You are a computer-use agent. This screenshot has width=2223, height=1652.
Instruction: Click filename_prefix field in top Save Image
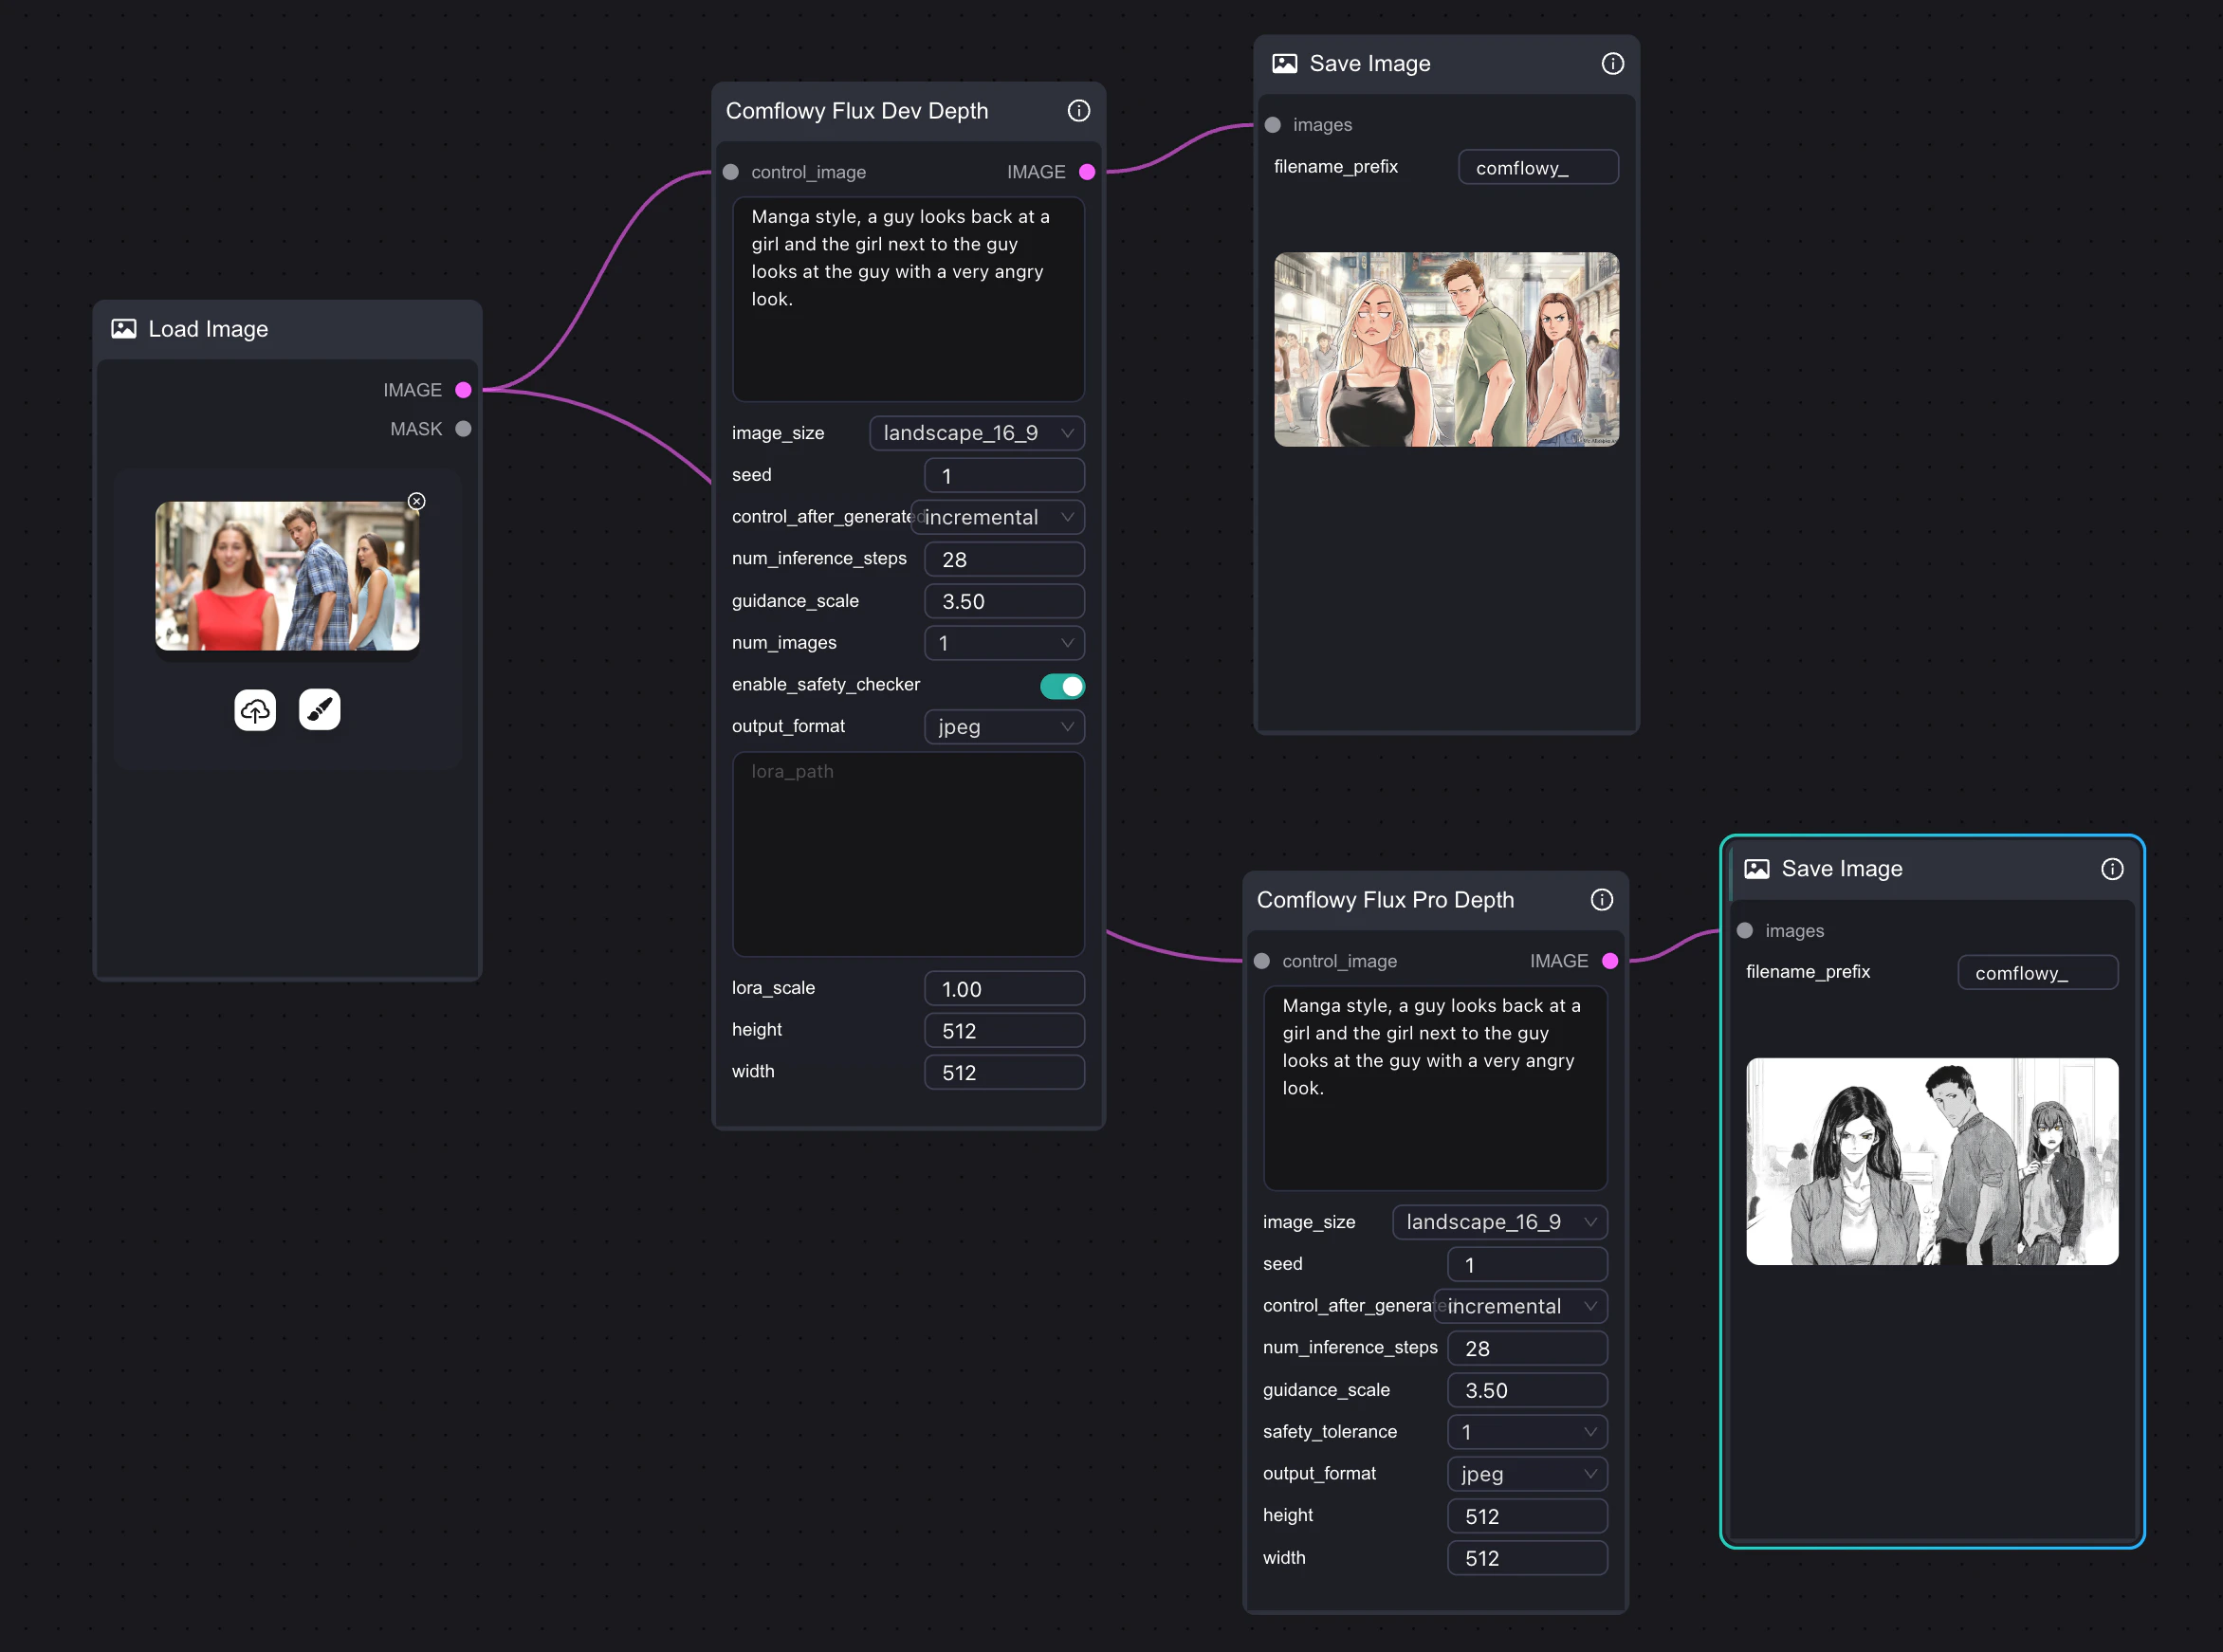(x=1538, y=168)
